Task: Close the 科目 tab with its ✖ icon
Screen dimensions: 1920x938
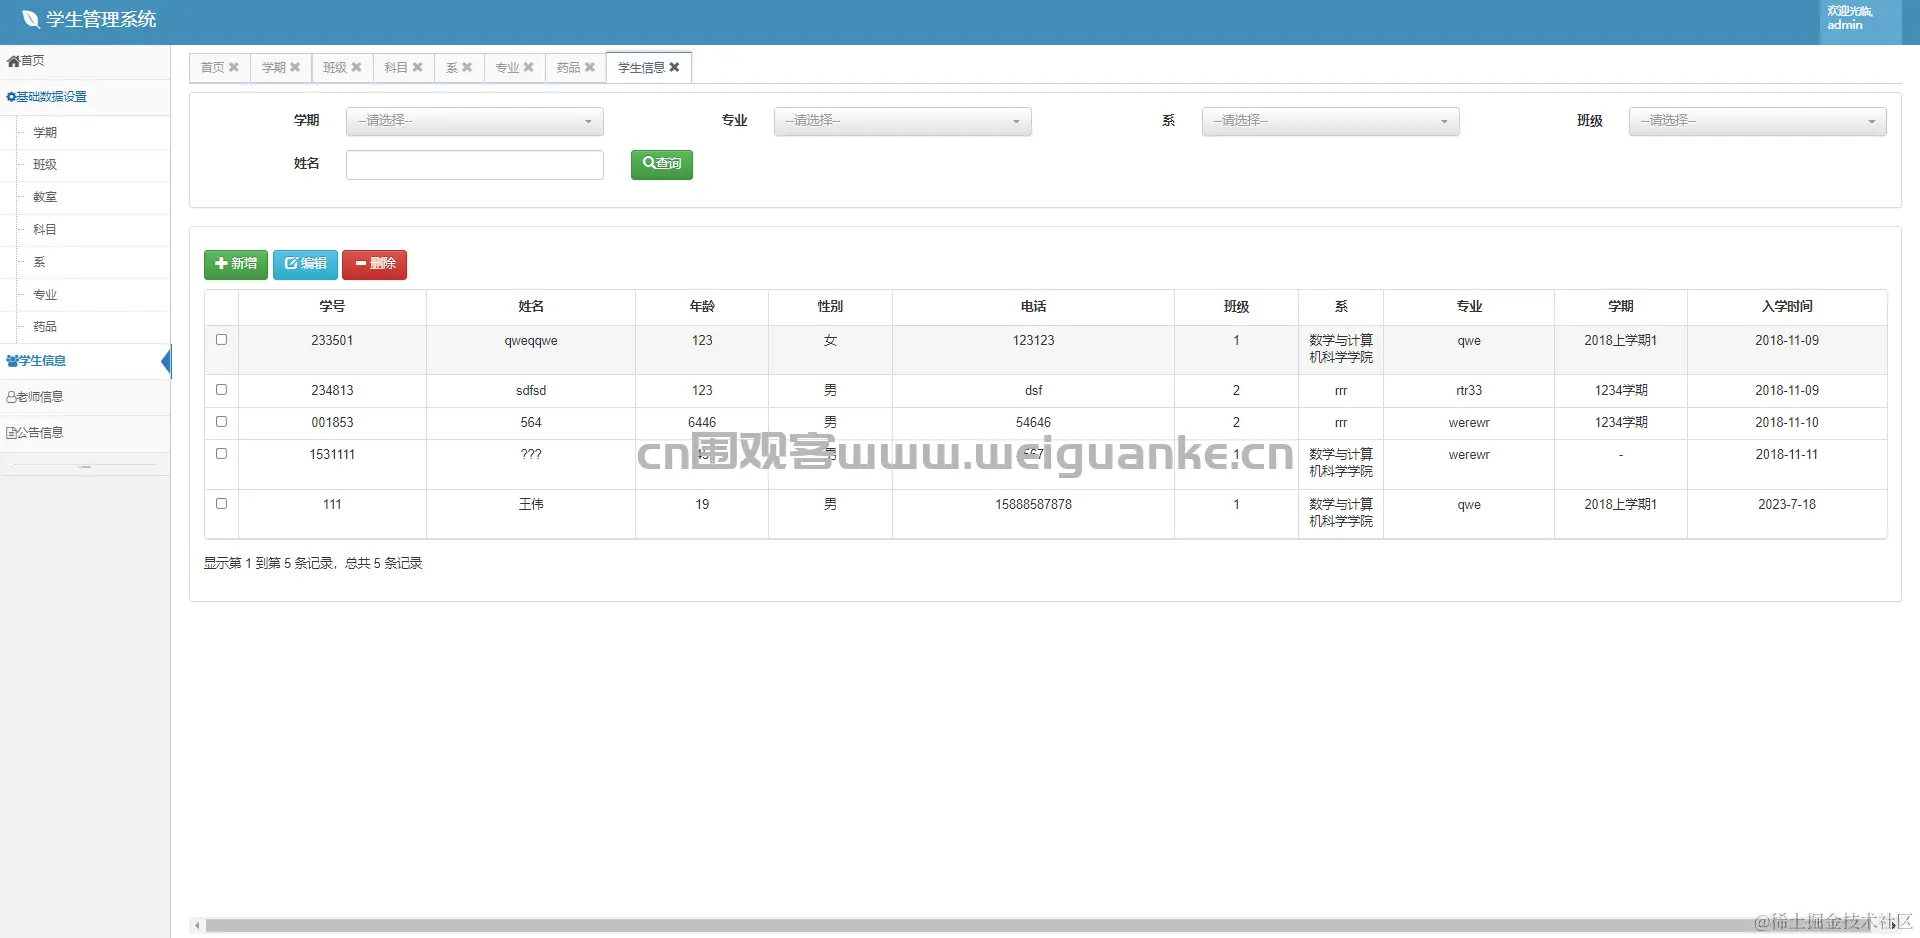Action: [417, 67]
